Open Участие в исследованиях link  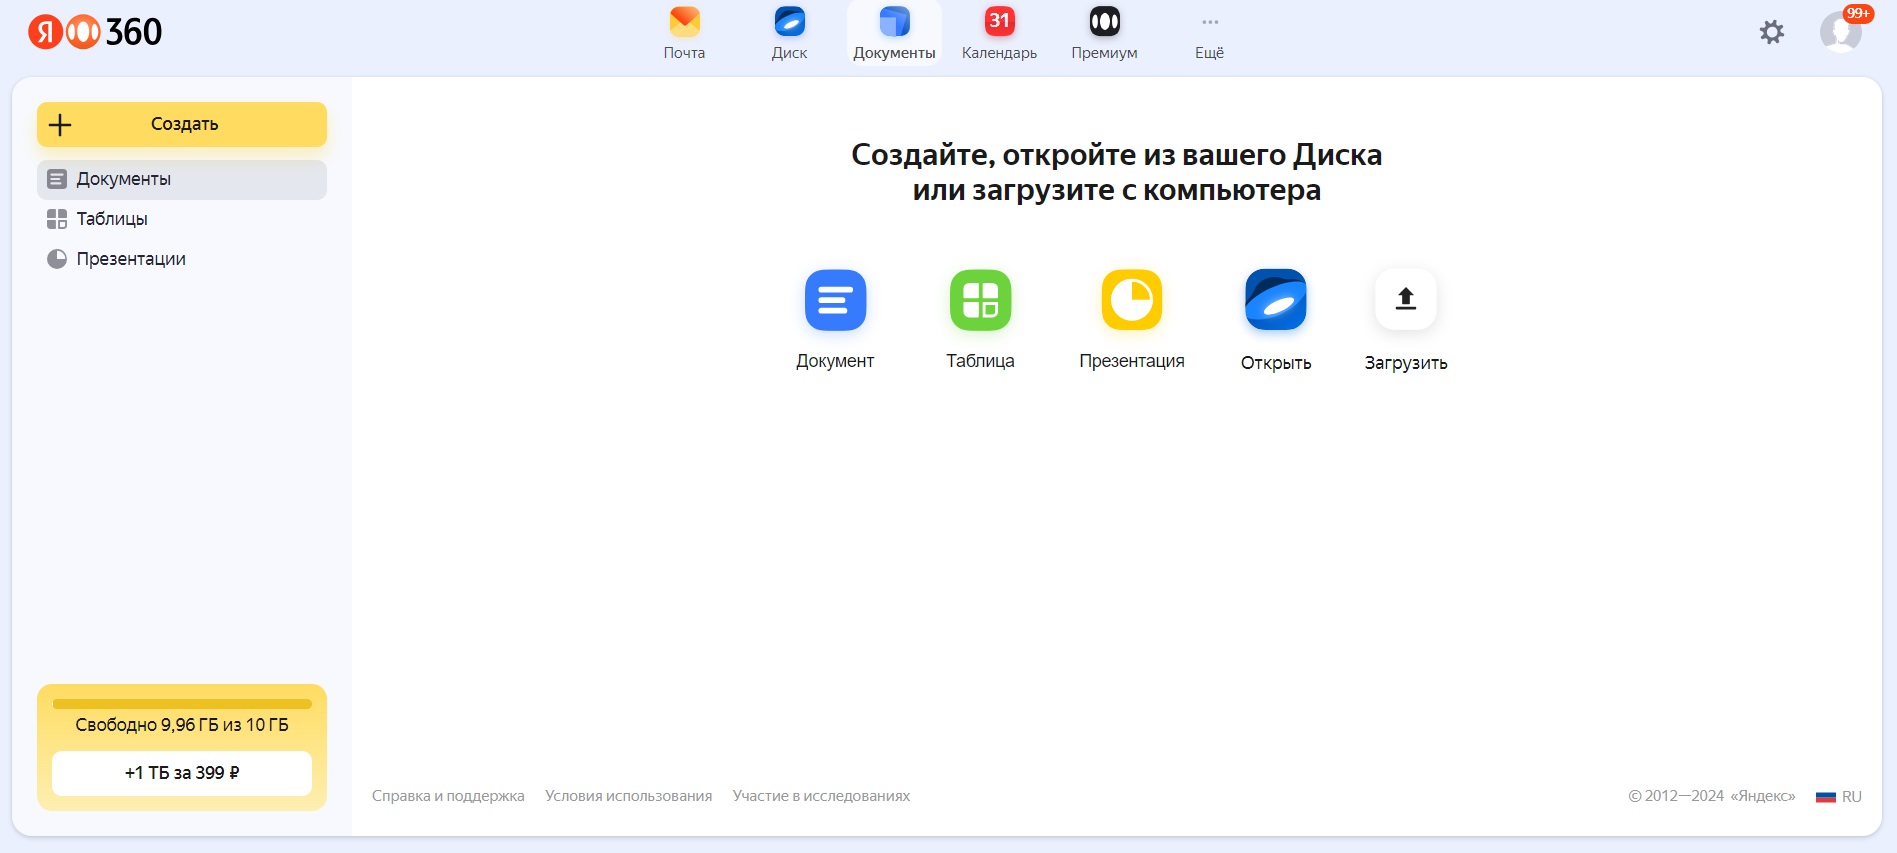[x=821, y=796]
